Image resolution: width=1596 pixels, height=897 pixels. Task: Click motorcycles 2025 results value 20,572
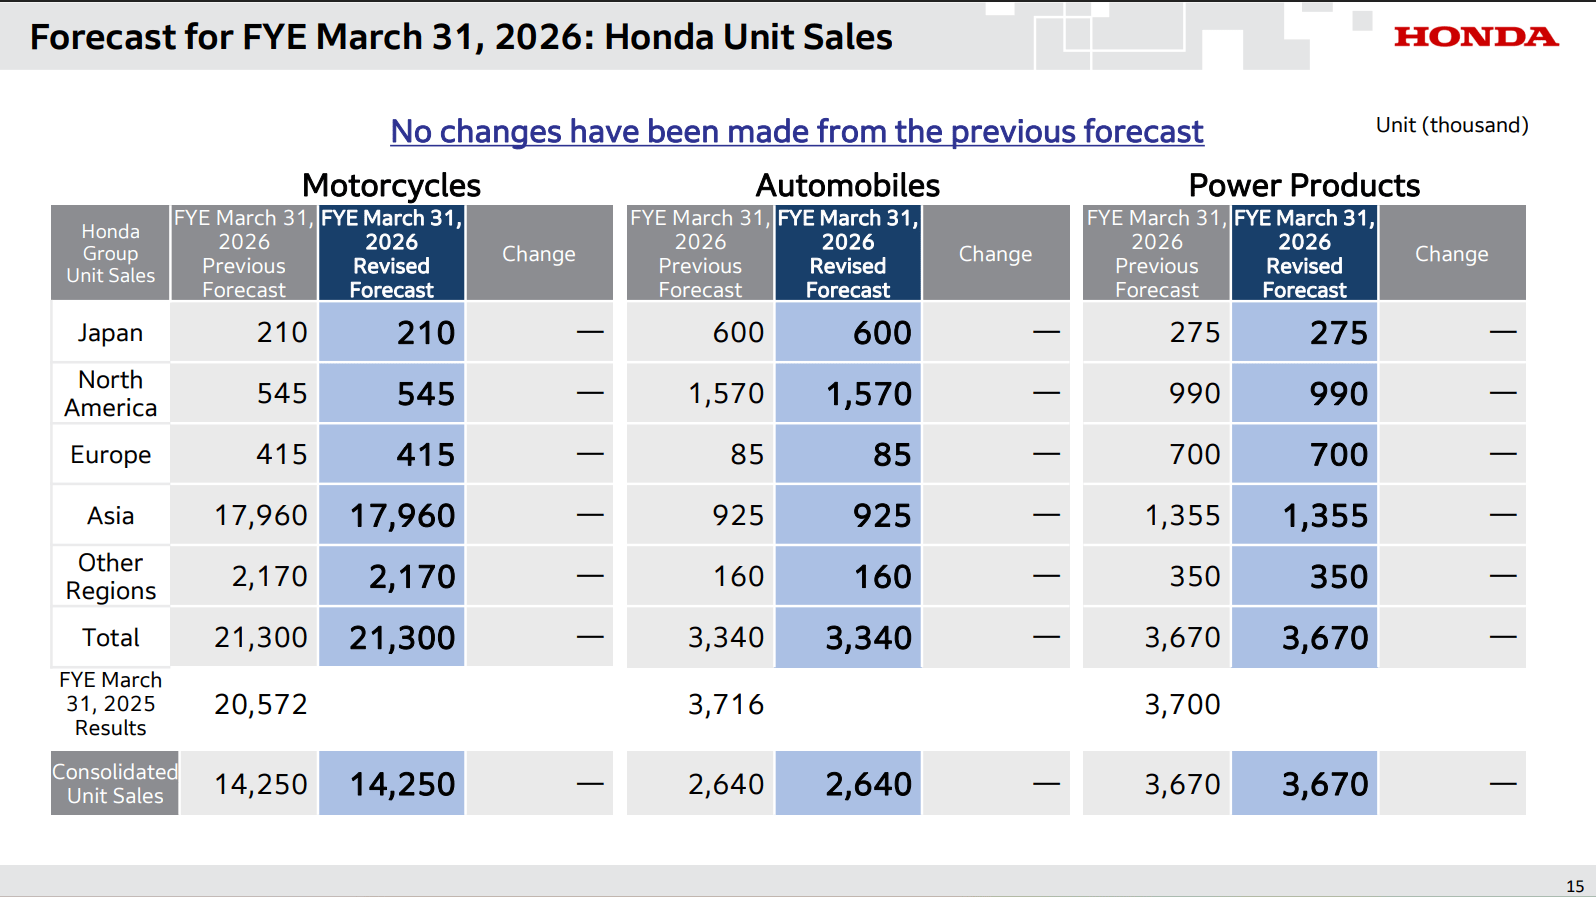tap(260, 705)
